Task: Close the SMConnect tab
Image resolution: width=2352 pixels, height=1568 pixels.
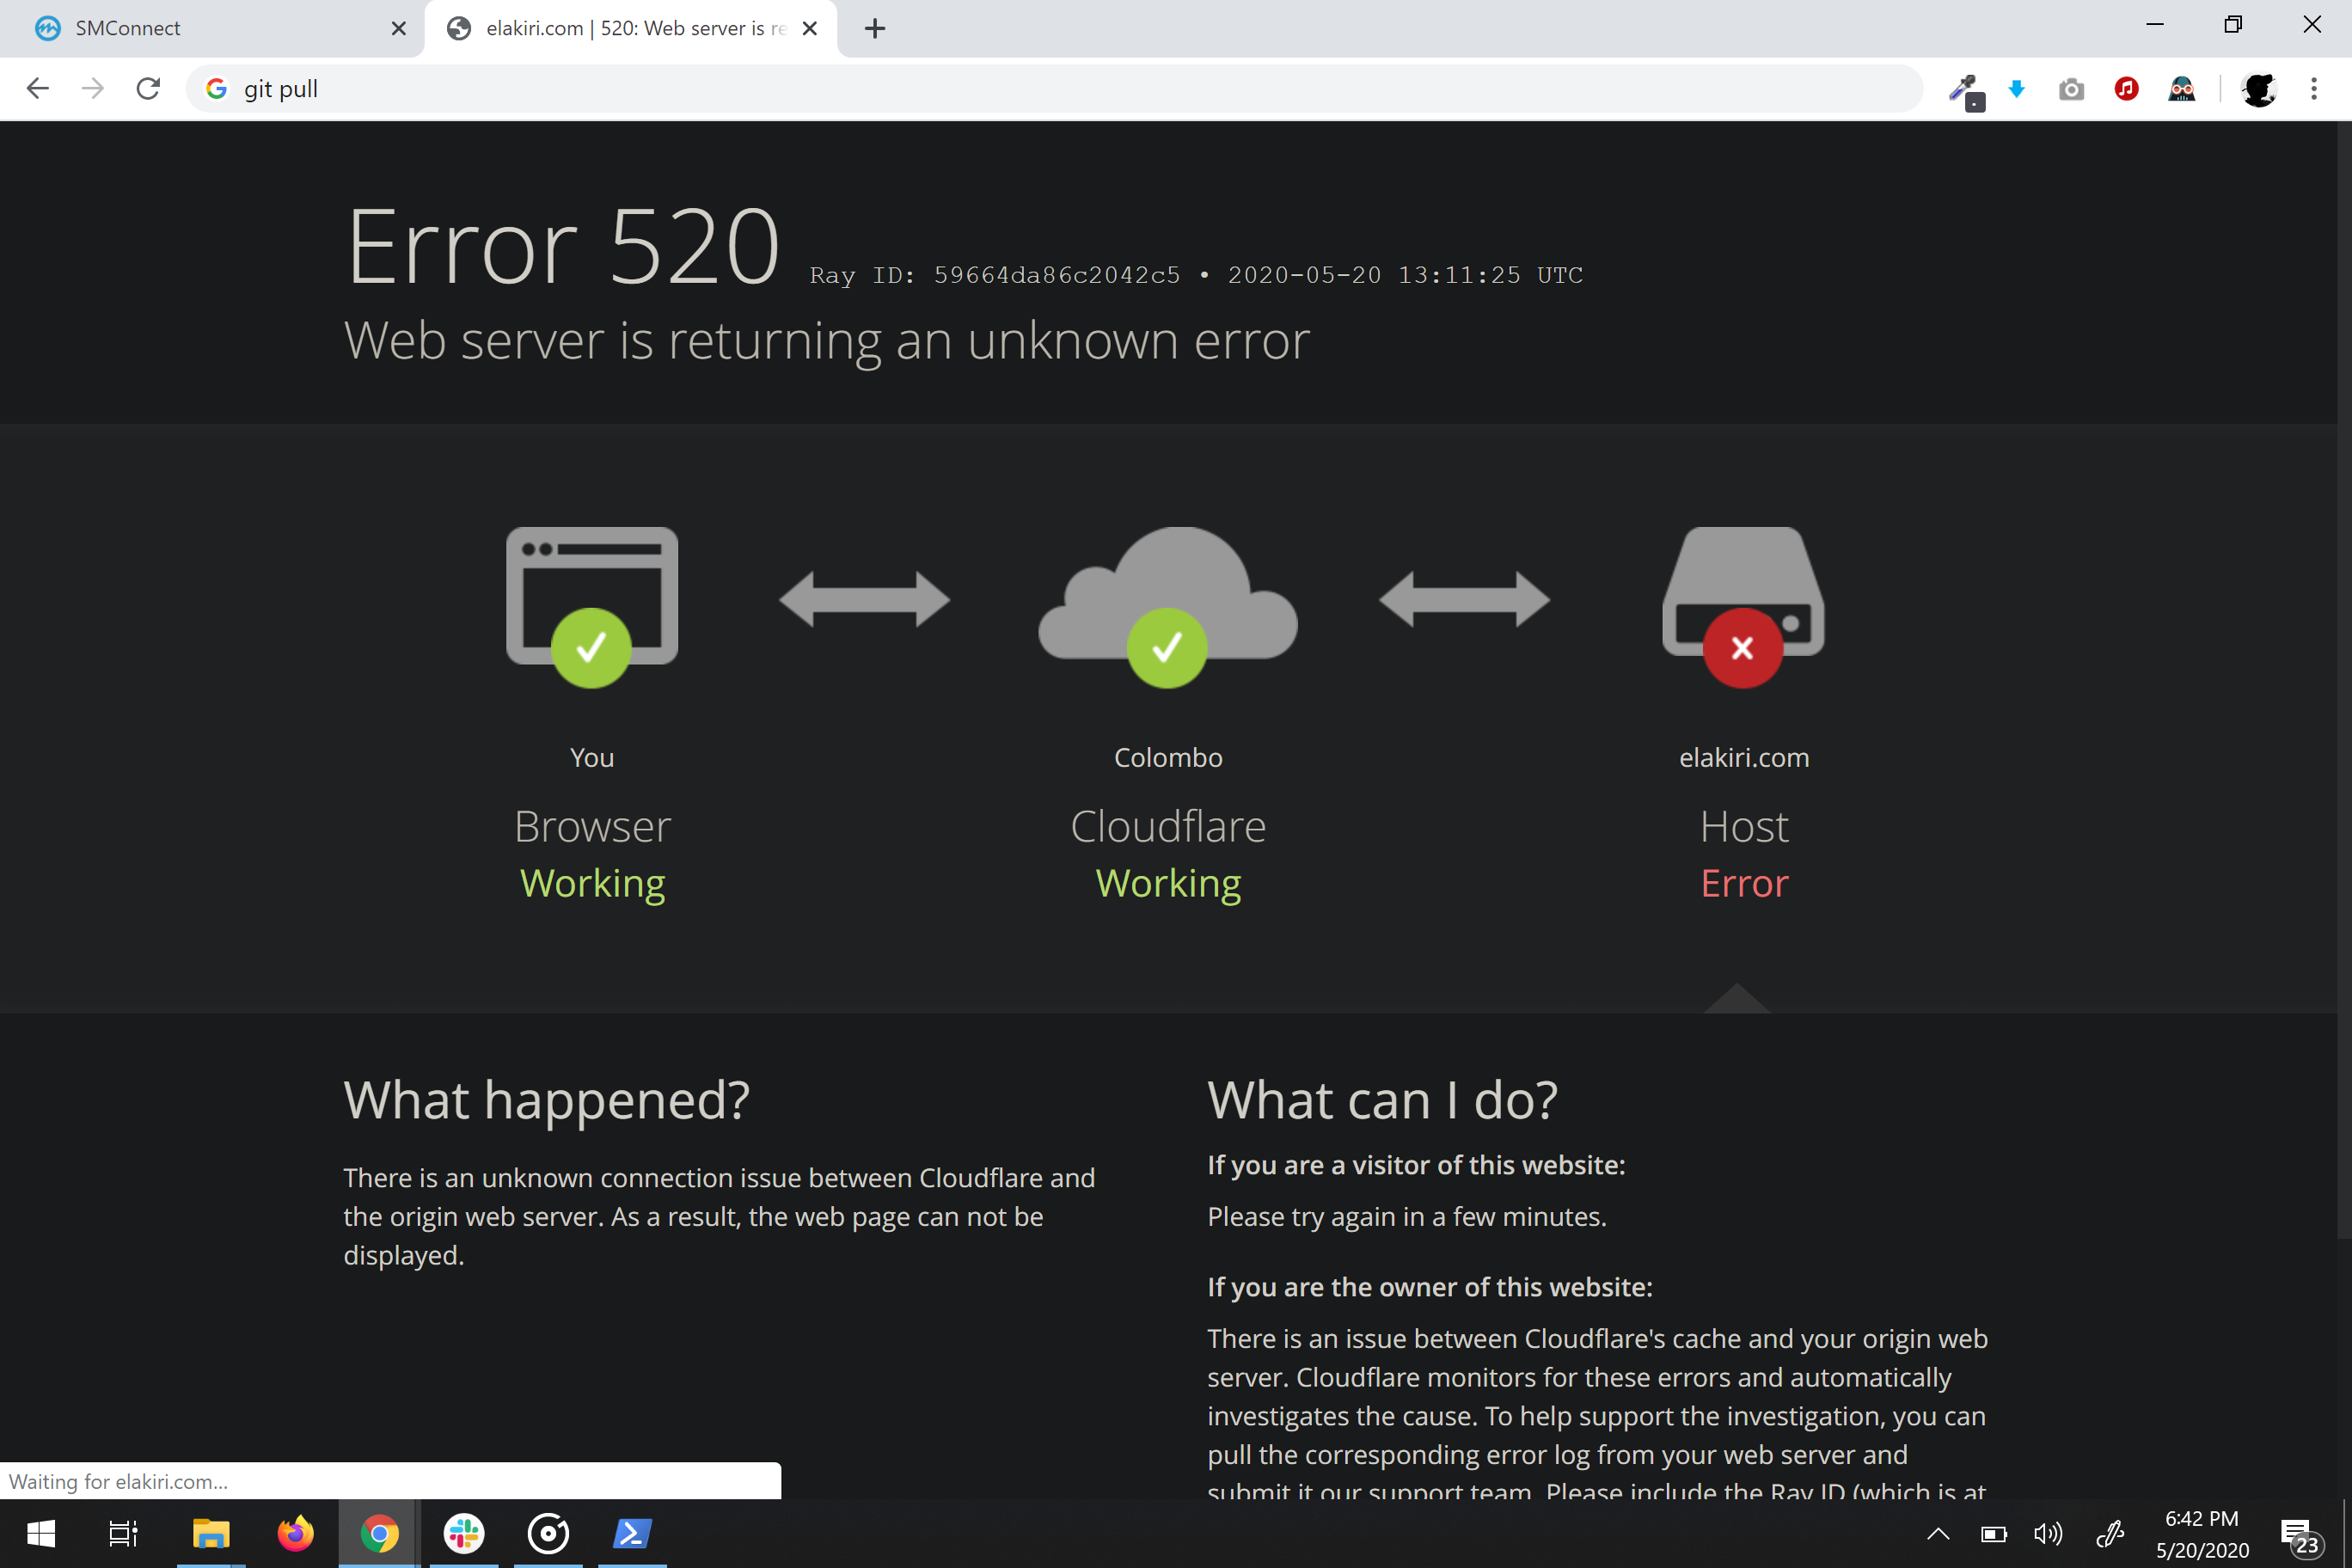Action: pos(398,28)
